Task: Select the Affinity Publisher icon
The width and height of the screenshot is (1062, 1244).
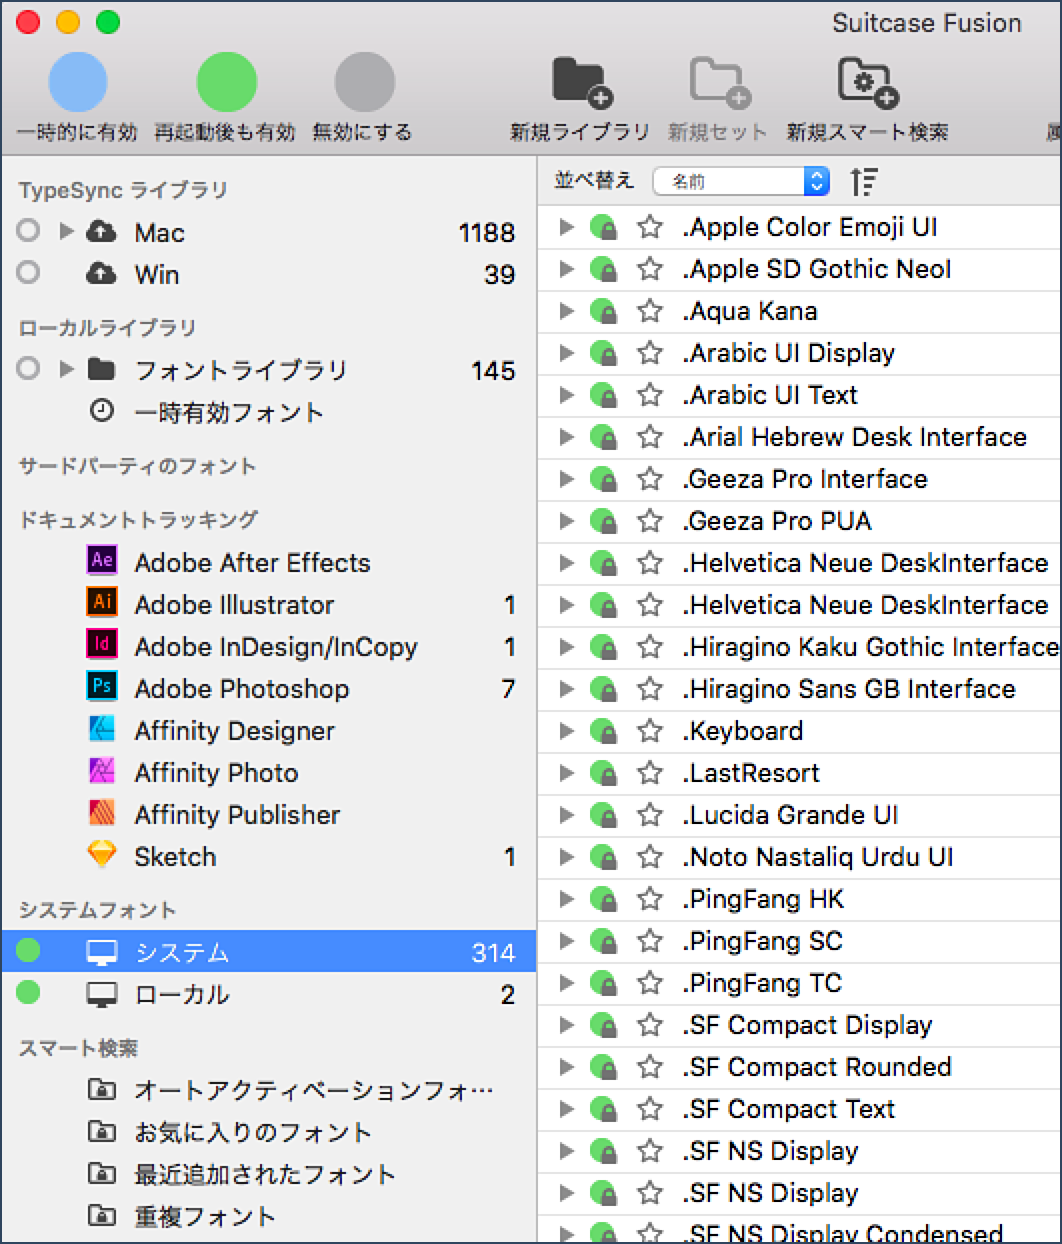Action: 102,813
